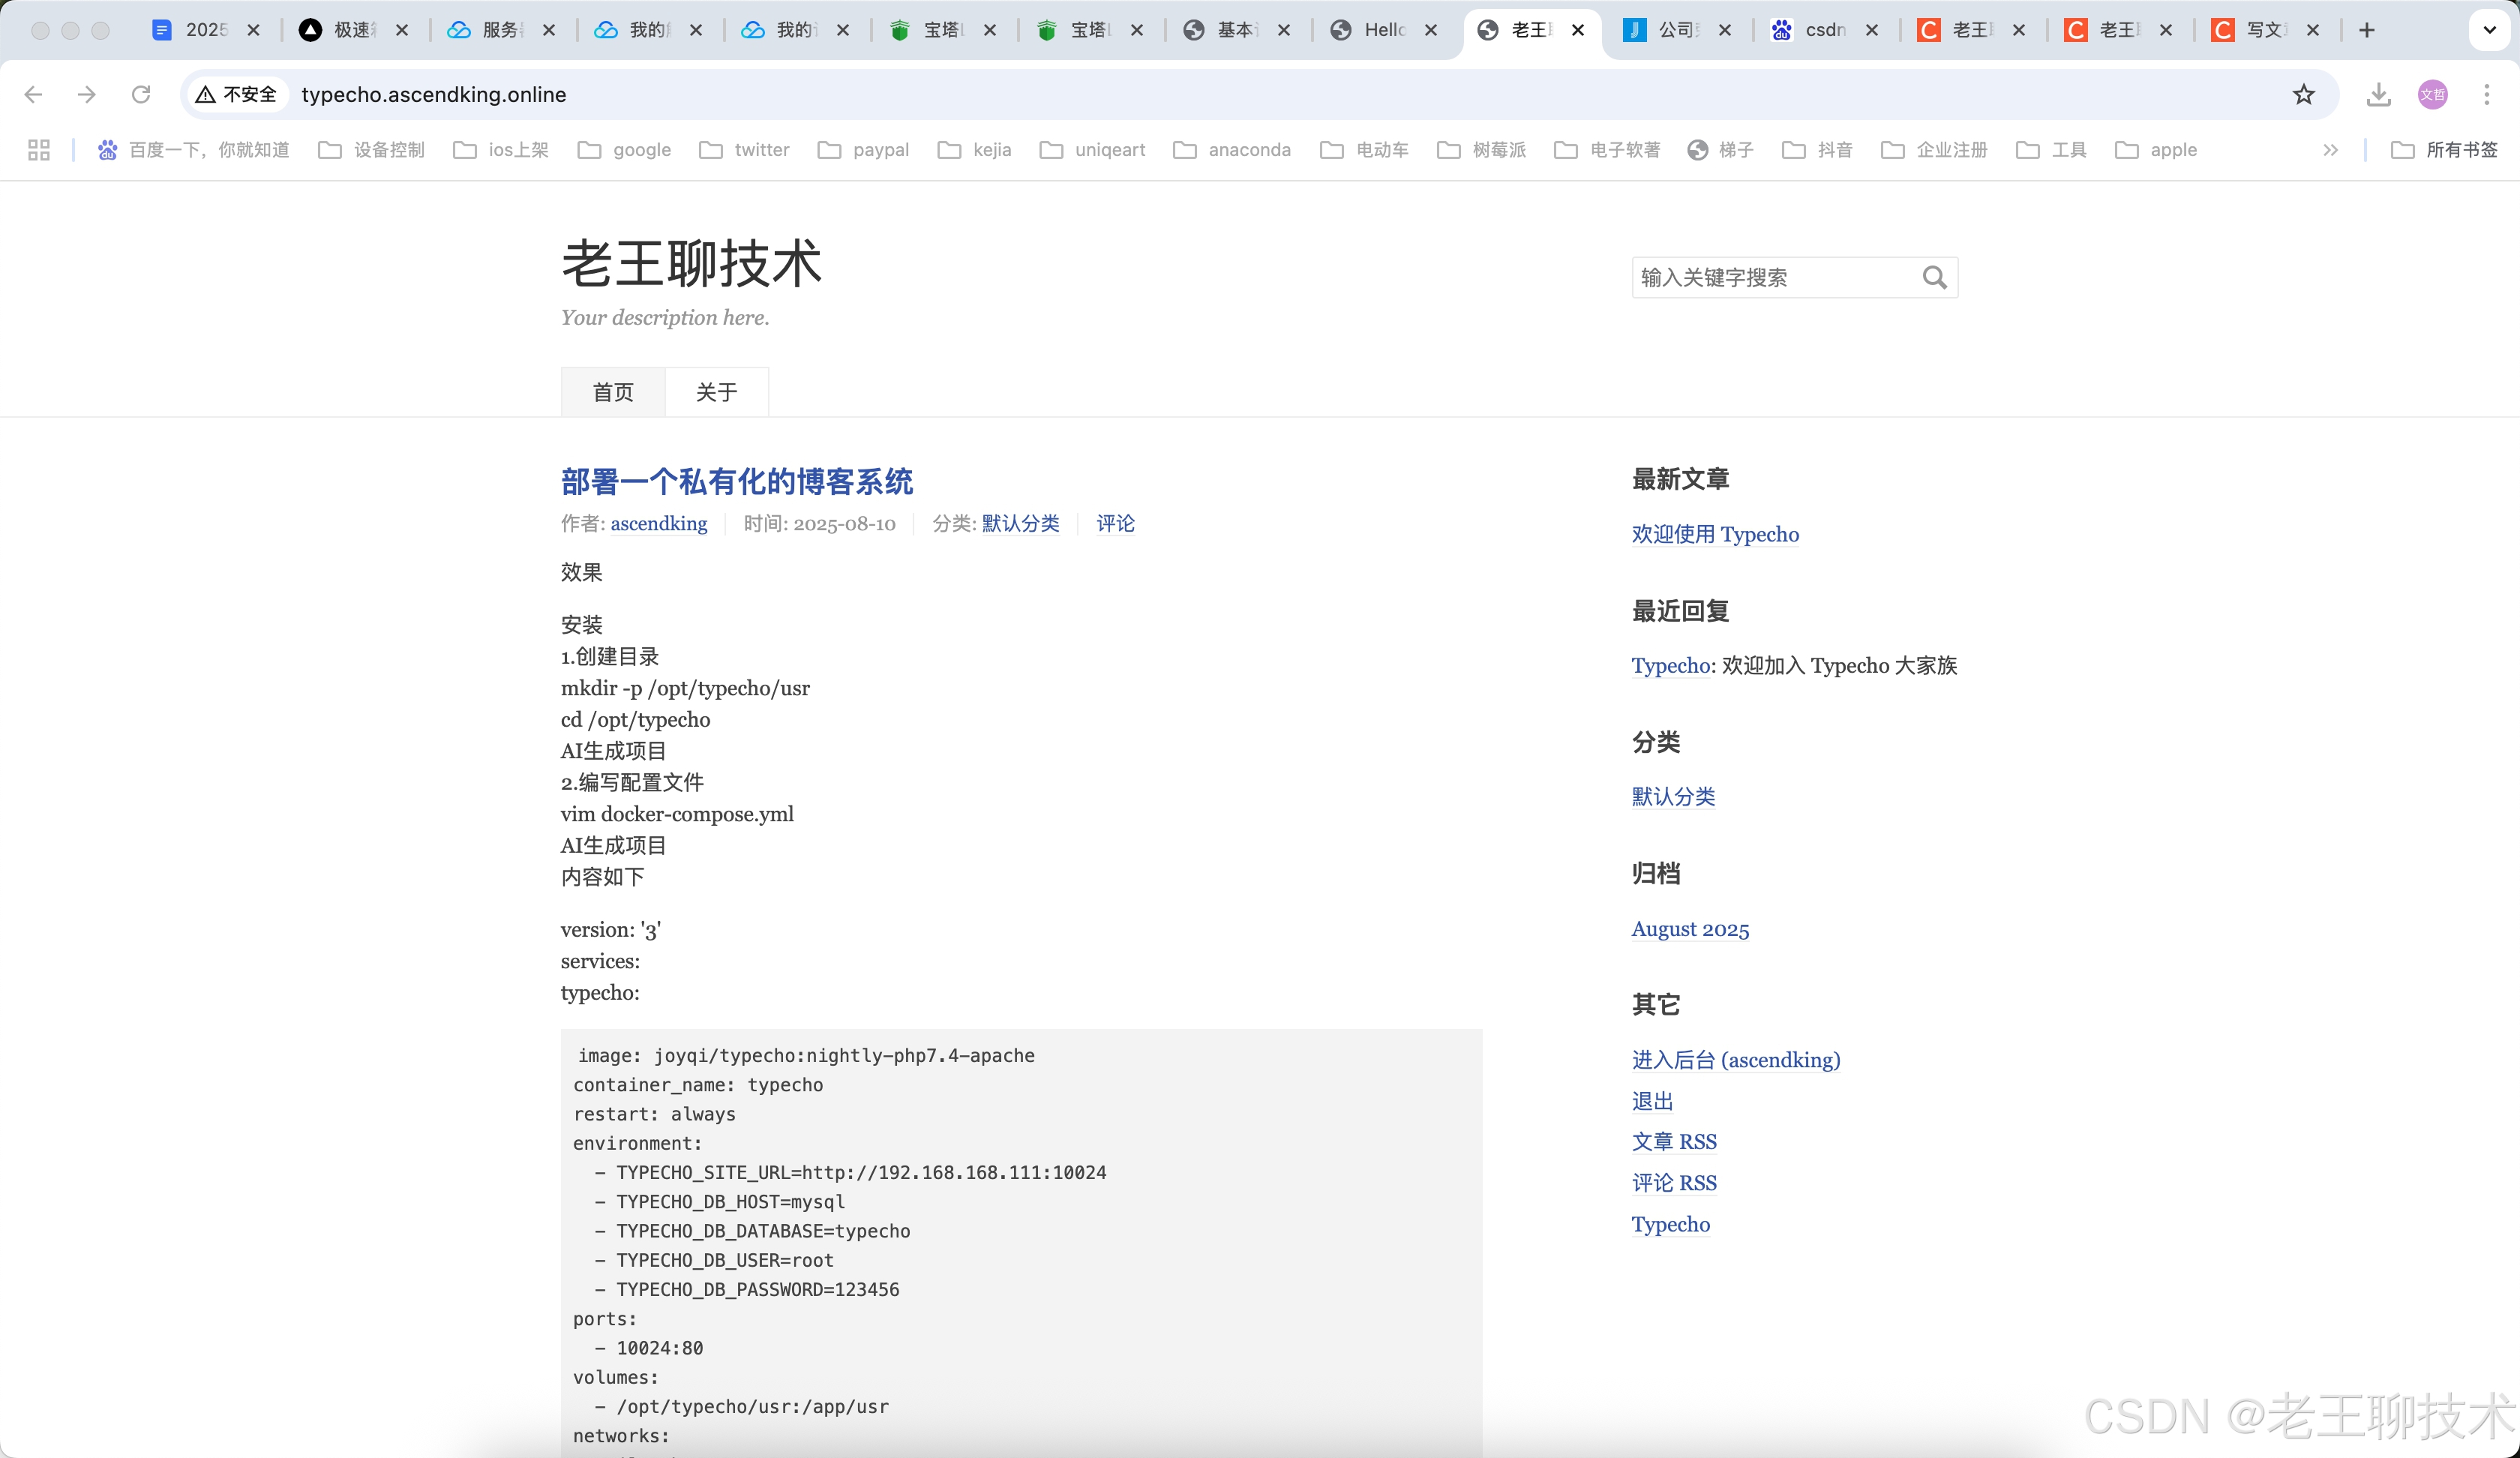The width and height of the screenshot is (2520, 1458).
Task: Close the 2025 tab
Action: (x=254, y=30)
